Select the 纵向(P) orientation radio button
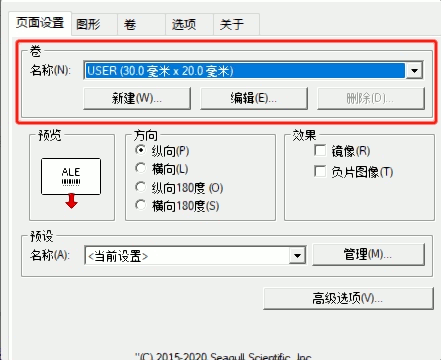Viewport: 441px width, 360px height. (x=141, y=150)
